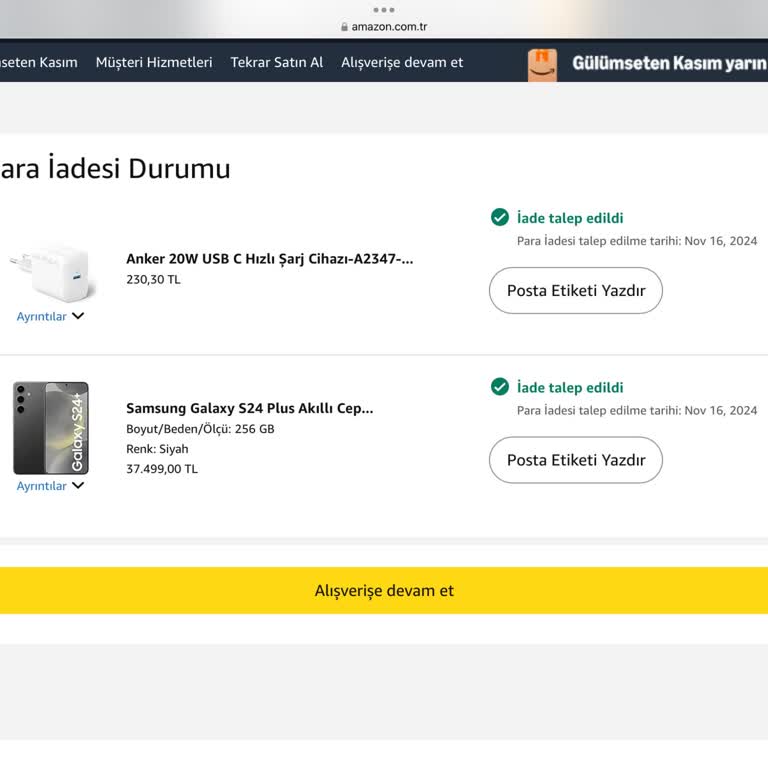768x768 pixels.
Task: Select the 230,30 TL price text
Action: point(153,279)
